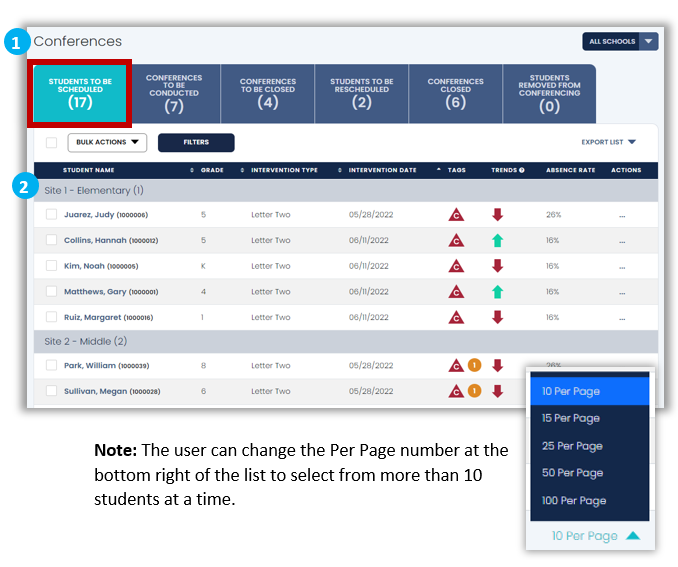Image resolution: width=678 pixels, height=567 pixels.
Task: Click the red conference tag icon for Juarez, Judy
Action: 456,215
